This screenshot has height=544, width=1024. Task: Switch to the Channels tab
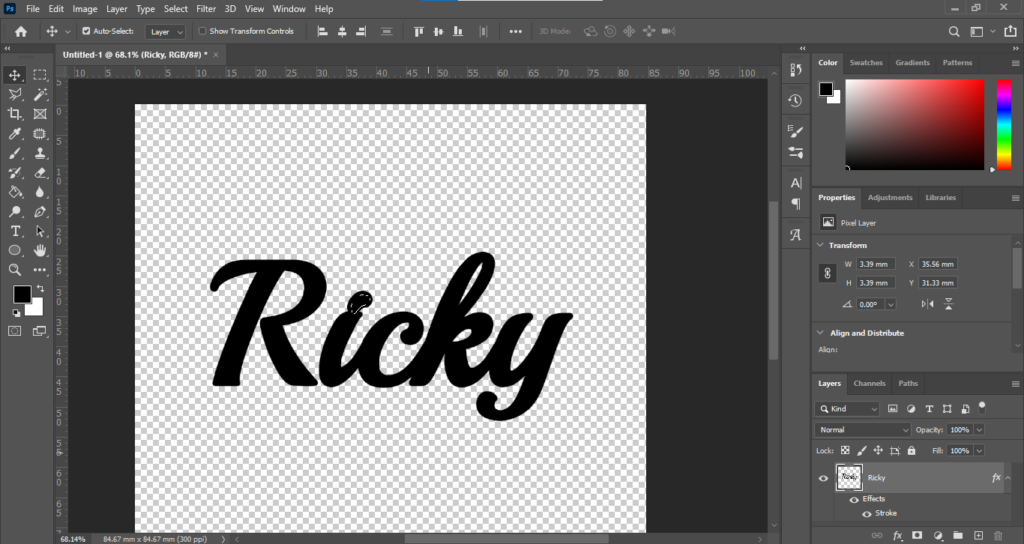tap(869, 383)
